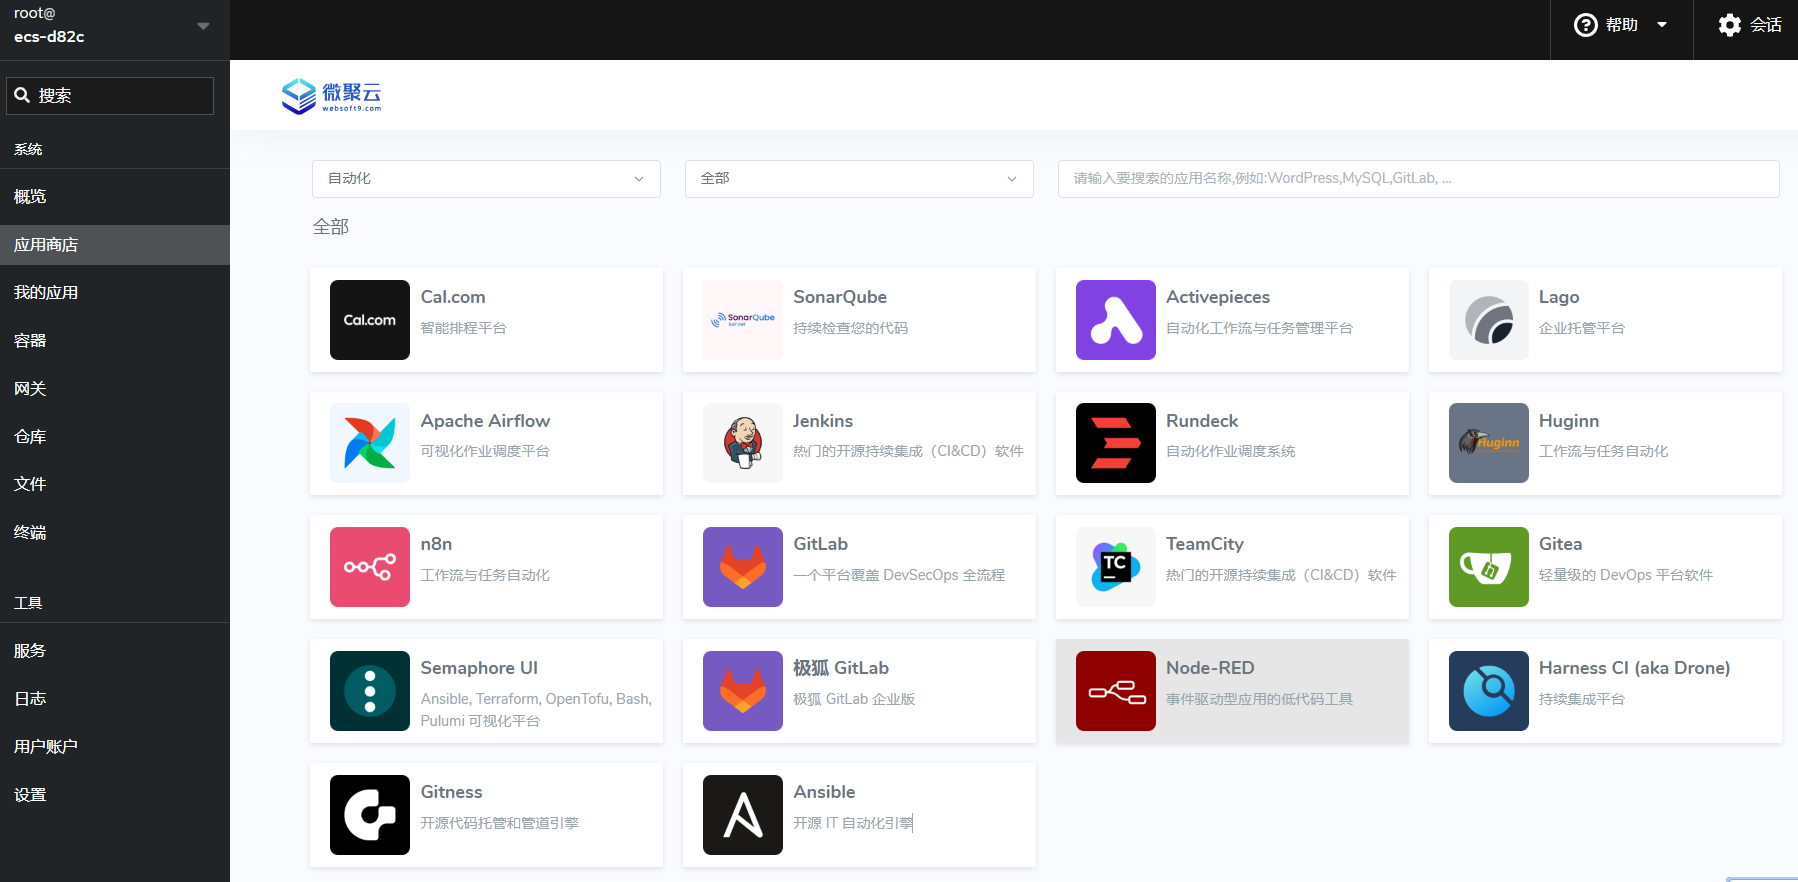Click the n8n pink workflow icon

369,567
